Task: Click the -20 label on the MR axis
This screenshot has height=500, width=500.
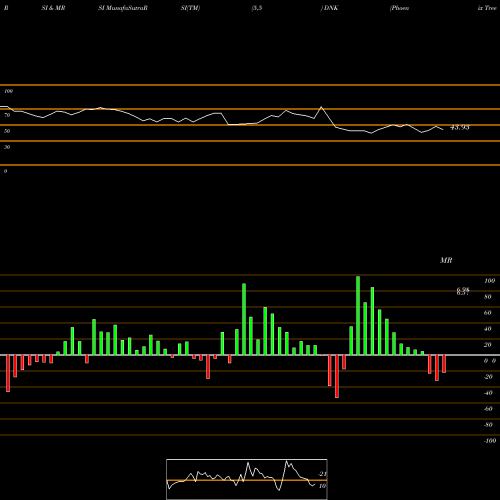Action: 488,377
